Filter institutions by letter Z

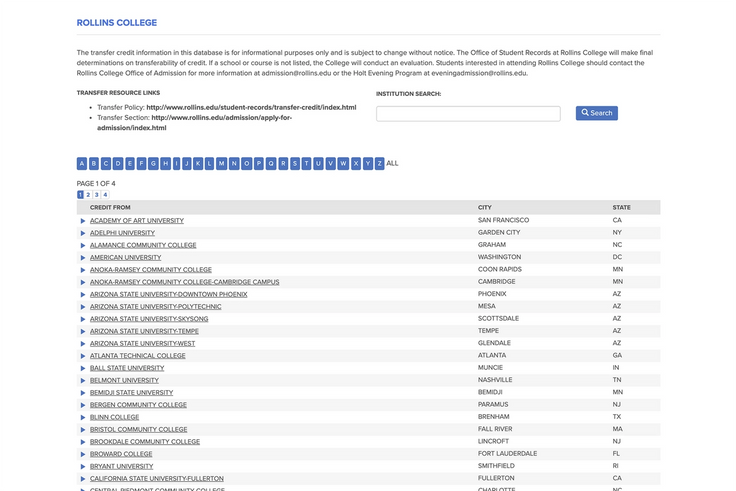click(379, 163)
